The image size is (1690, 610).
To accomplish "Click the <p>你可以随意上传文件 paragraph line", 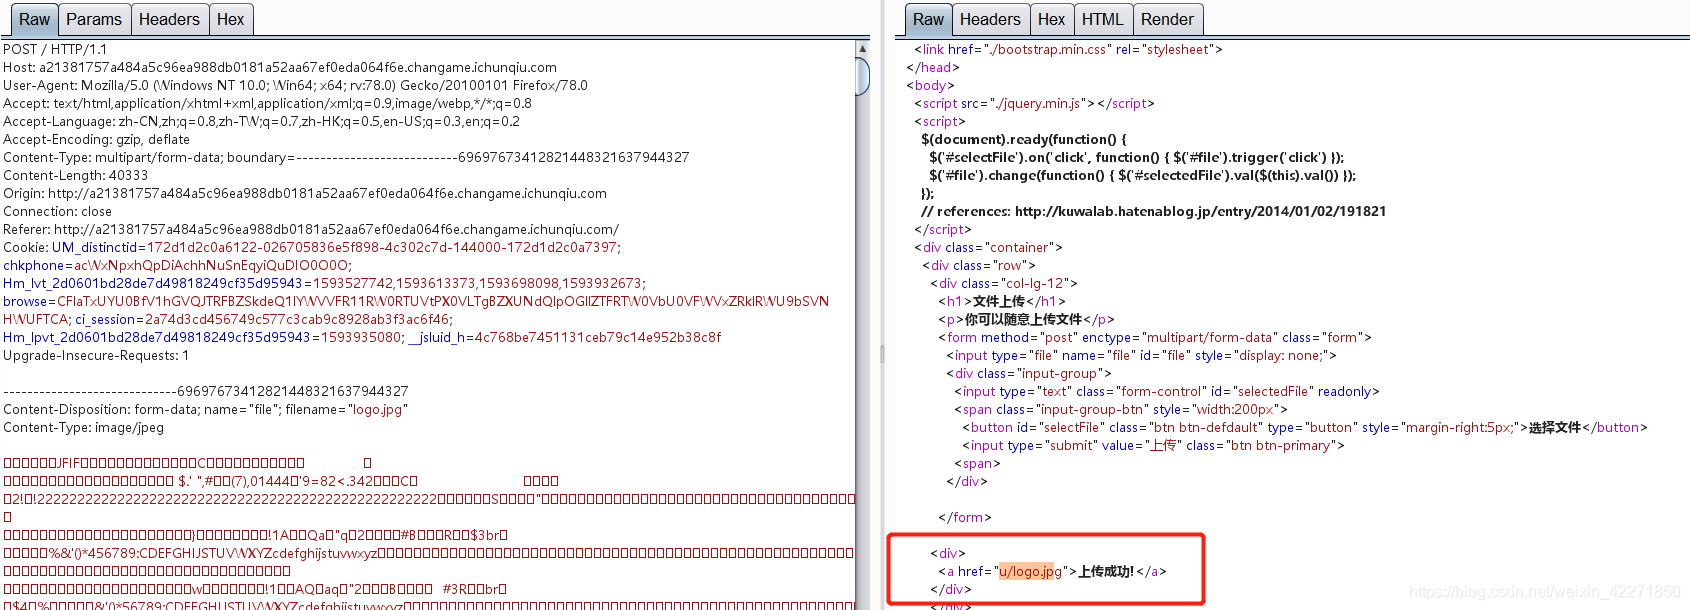I will tap(1027, 319).
